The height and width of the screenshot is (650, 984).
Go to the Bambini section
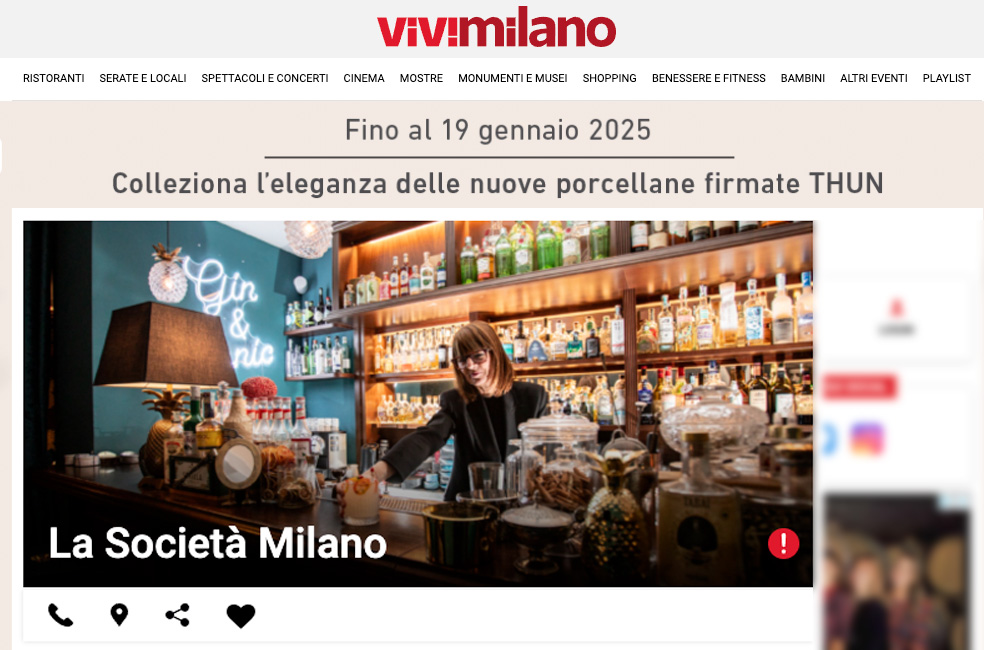click(x=803, y=78)
